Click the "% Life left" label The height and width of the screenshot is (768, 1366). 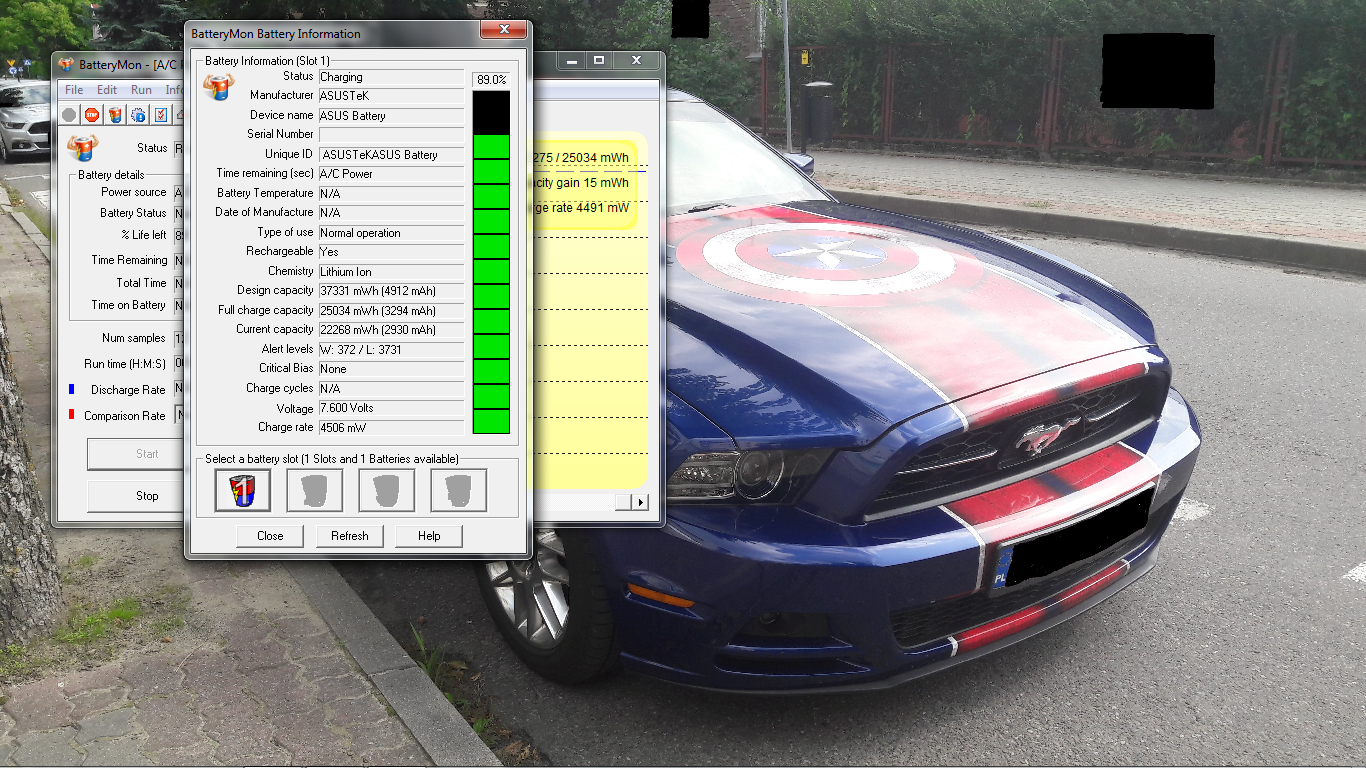(x=144, y=235)
